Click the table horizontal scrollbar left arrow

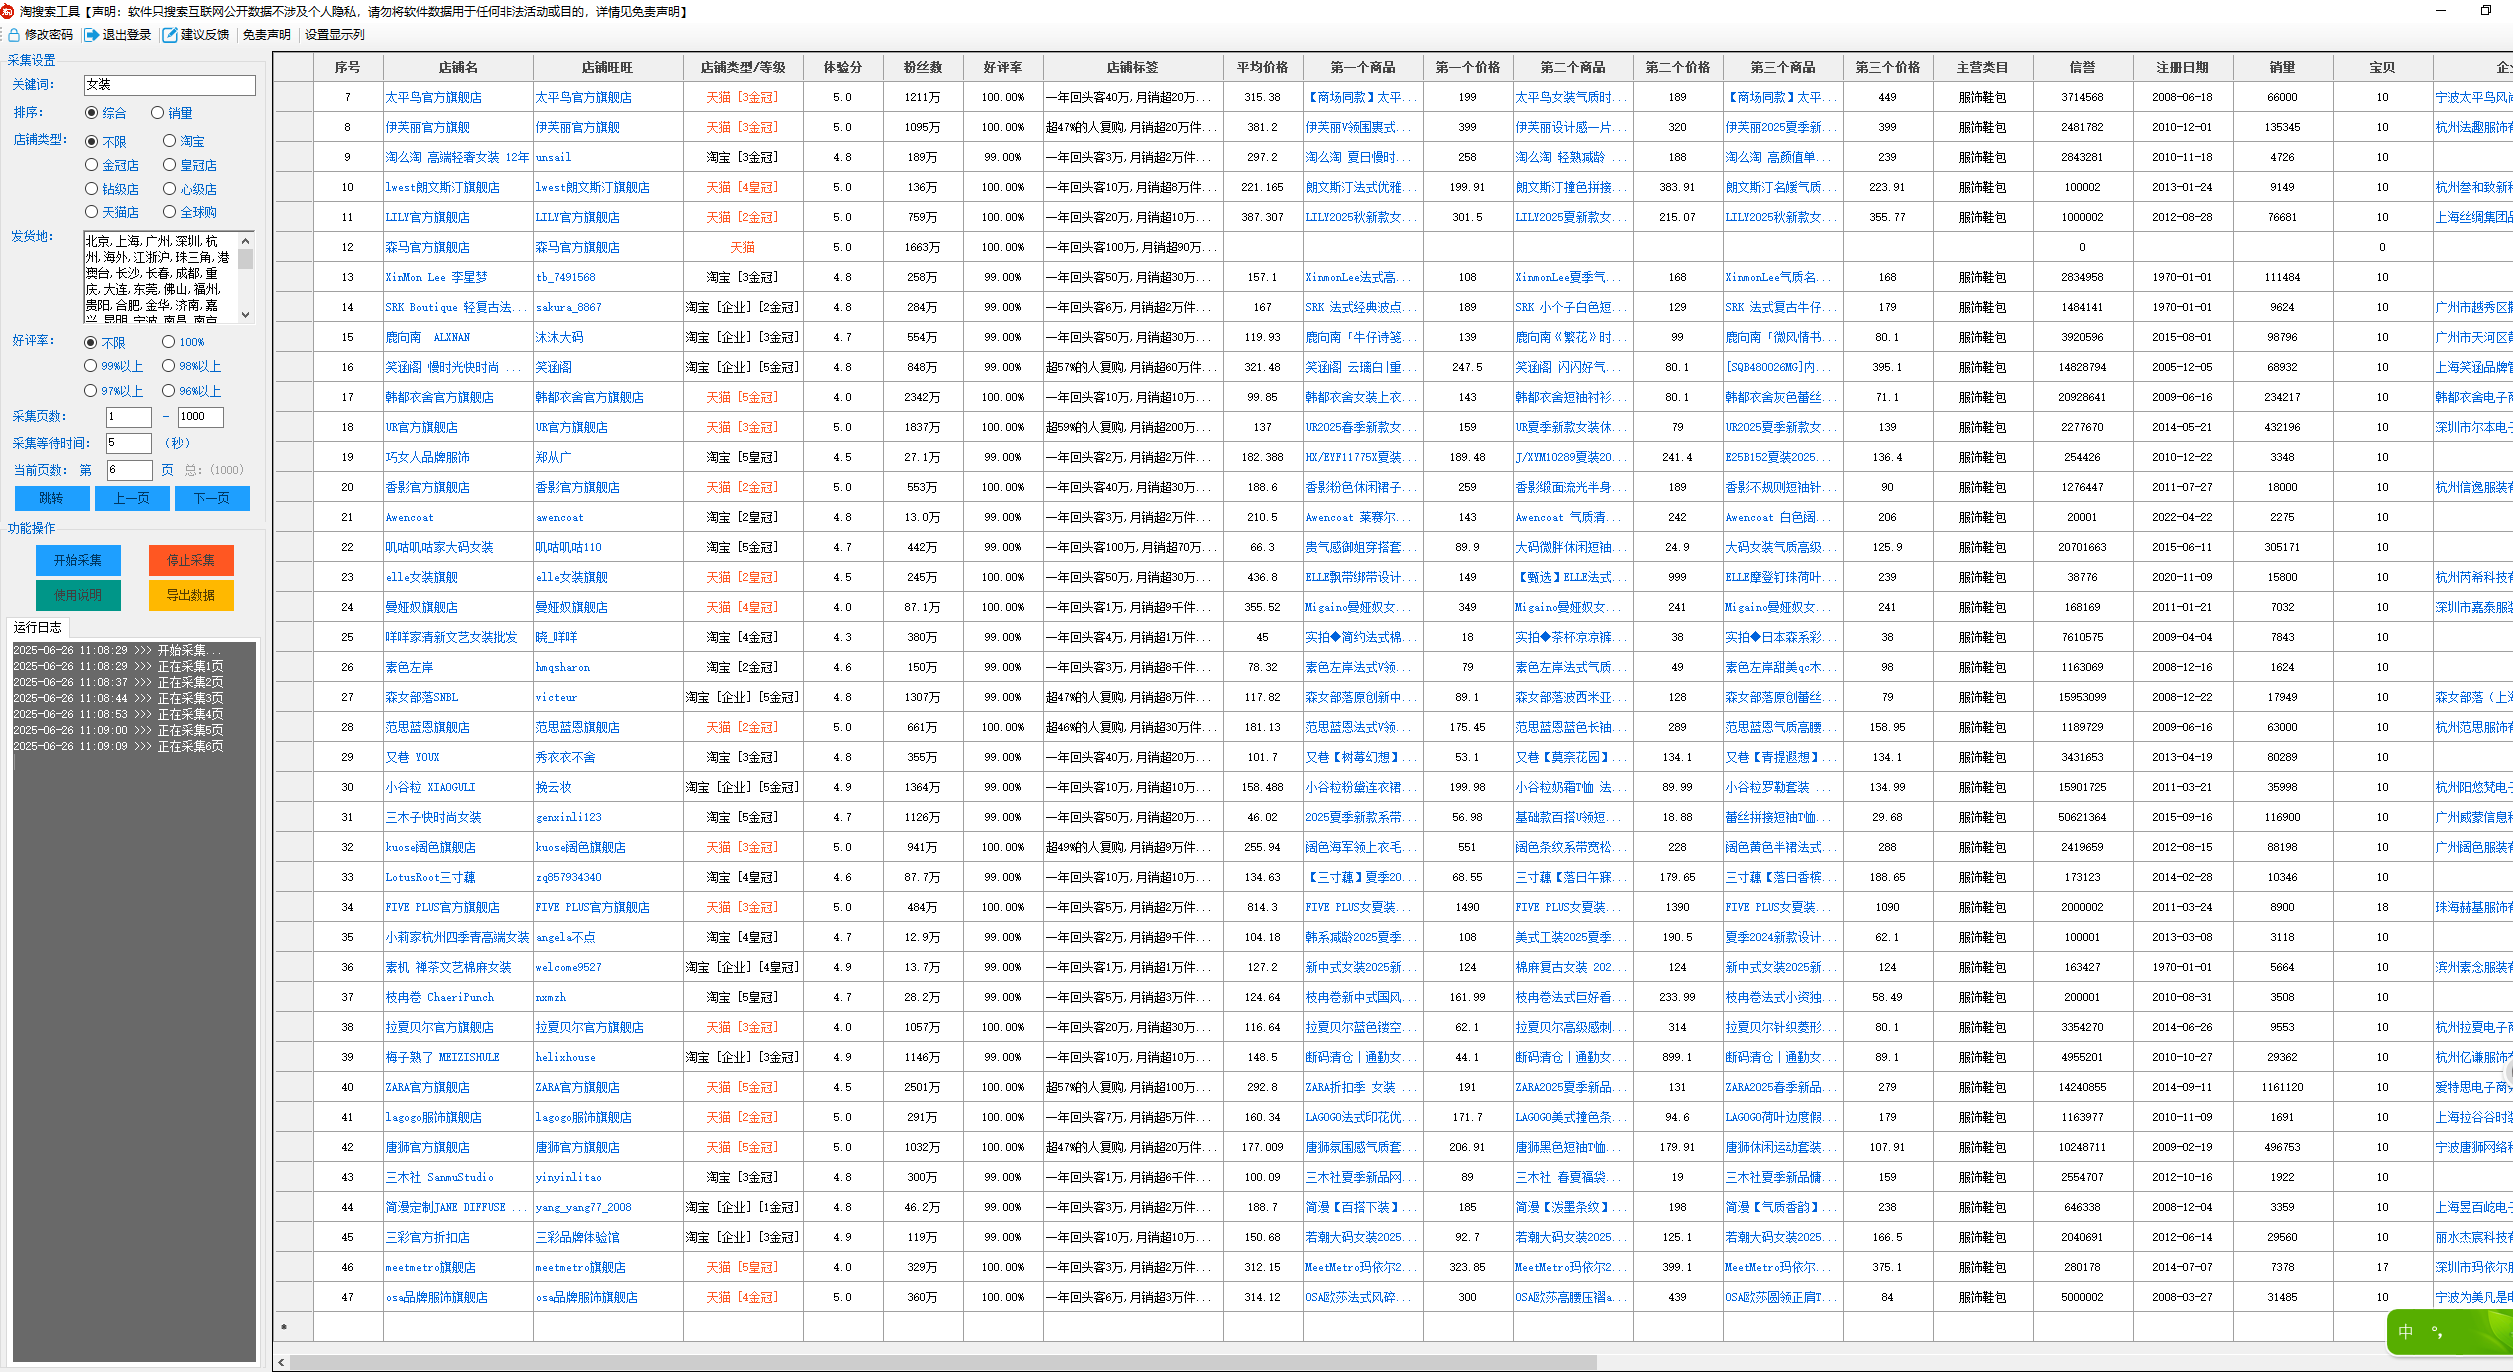point(282,1362)
